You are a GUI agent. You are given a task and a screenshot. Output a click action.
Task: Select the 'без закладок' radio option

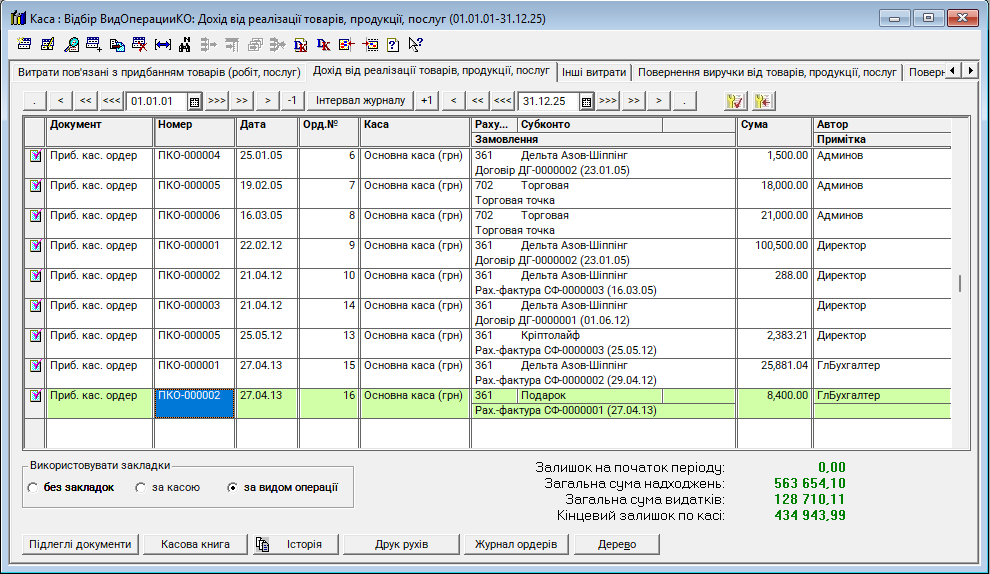click(33, 488)
